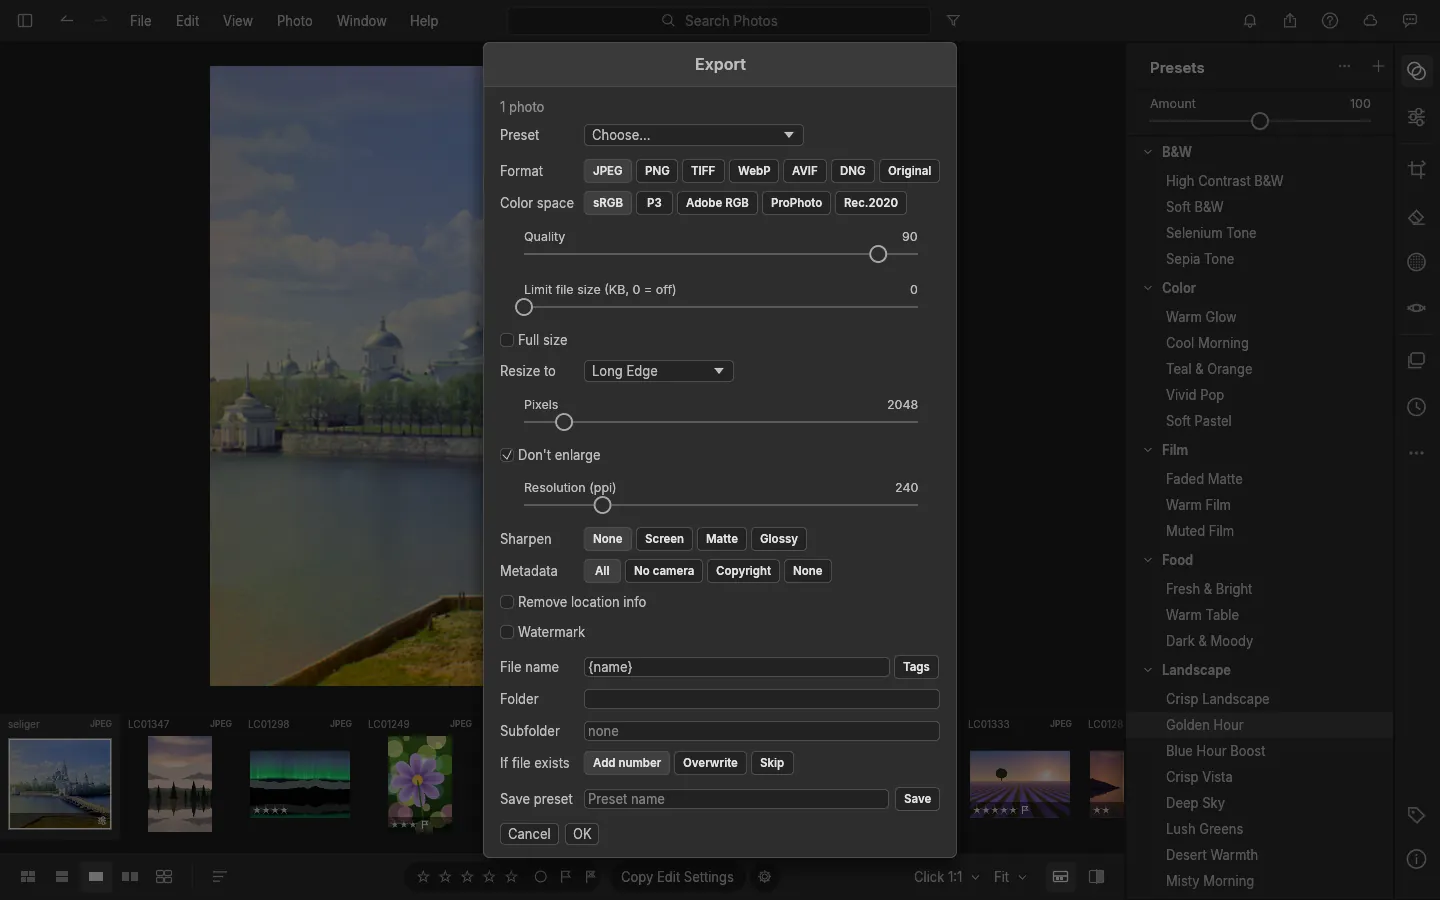This screenshot has width=1440, height=900.
Task: Open sort order icon in bottom bar
Action: [220, 877]
